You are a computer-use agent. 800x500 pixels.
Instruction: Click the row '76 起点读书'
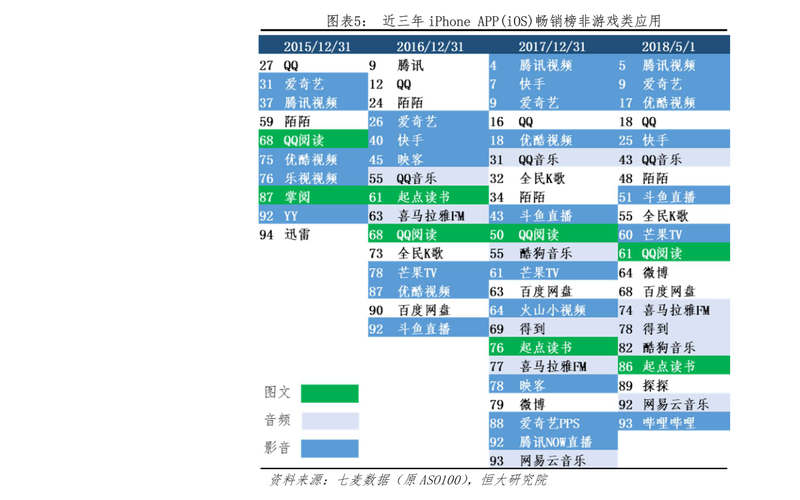[553, 347]
